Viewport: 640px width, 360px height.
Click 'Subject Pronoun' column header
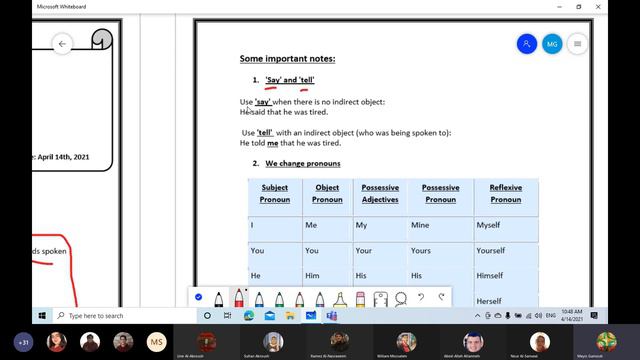point(275,193)
